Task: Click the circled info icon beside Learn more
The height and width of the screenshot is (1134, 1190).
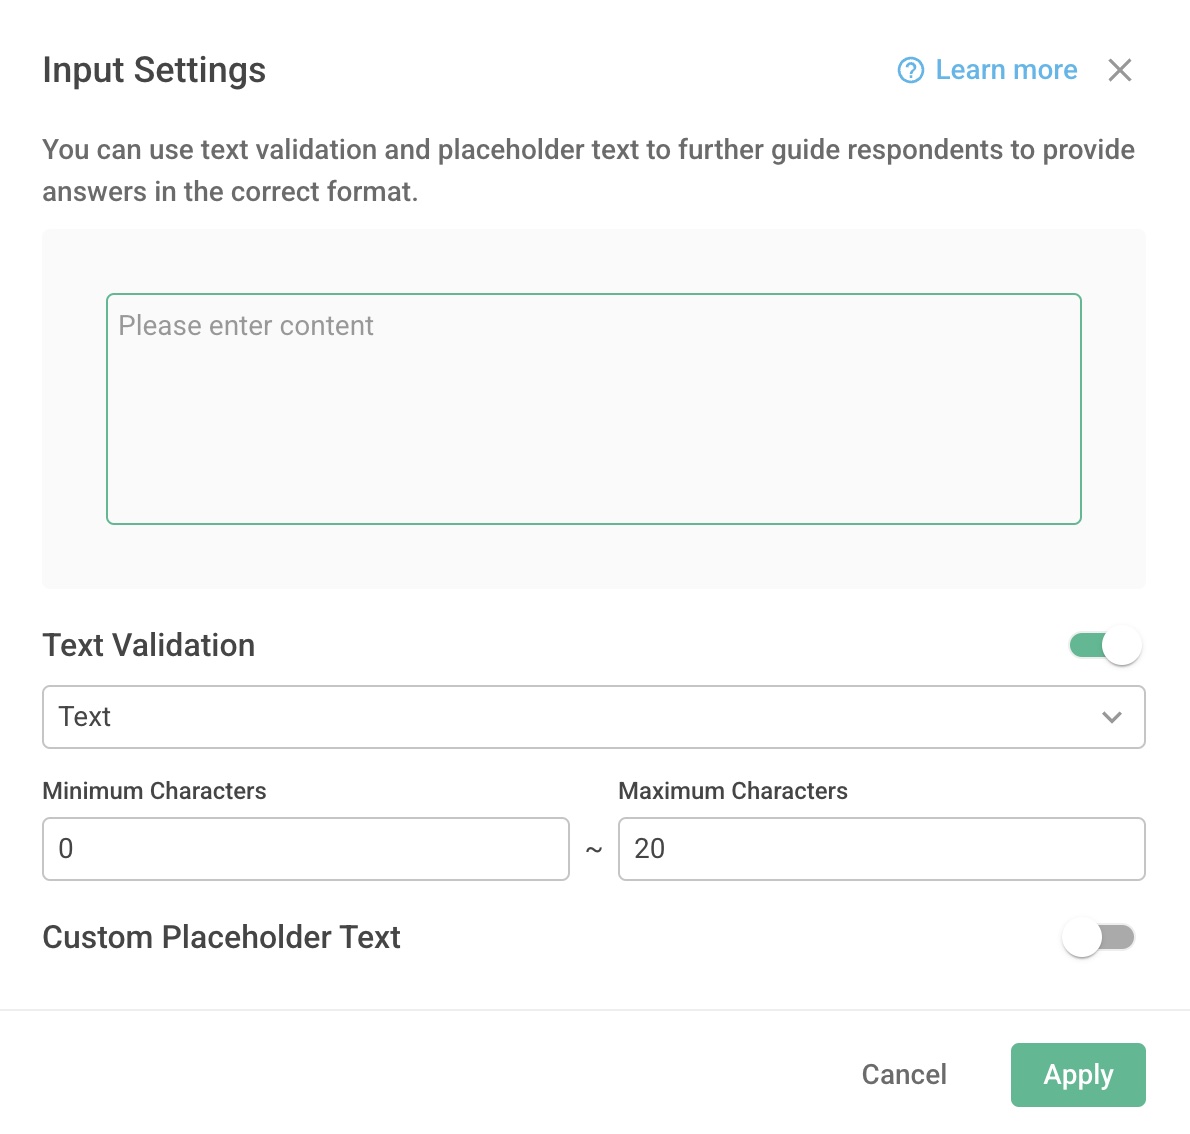Action: [909, 70]
